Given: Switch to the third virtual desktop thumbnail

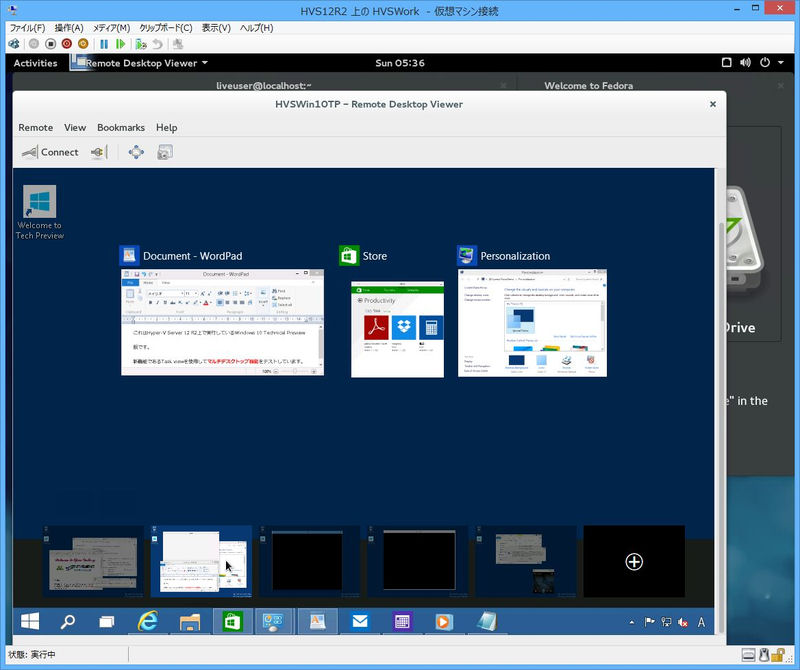Looking at the screenshot, I should (x=309, y=561).
